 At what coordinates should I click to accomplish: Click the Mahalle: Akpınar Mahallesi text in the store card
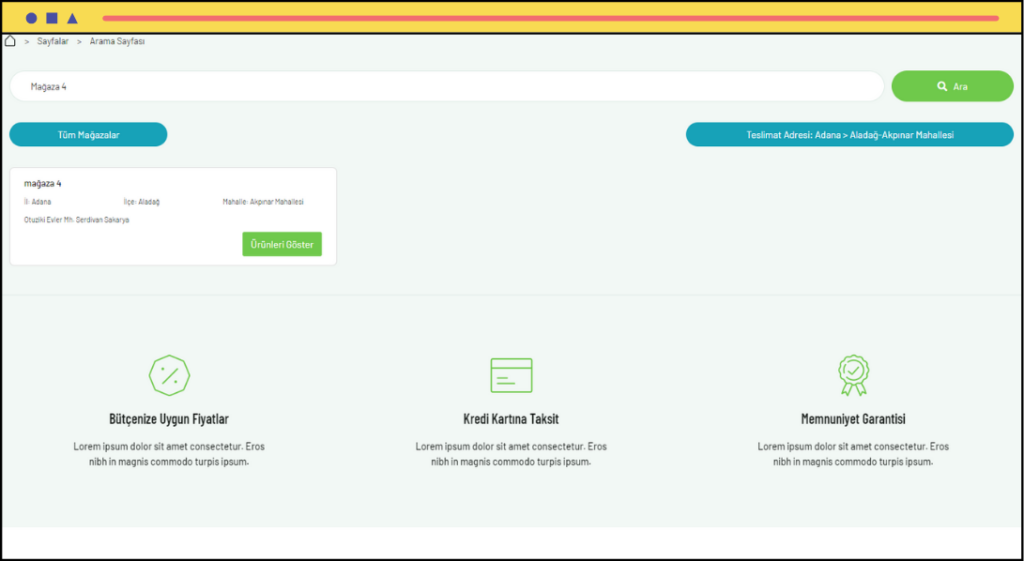click(x=263, y=202)
